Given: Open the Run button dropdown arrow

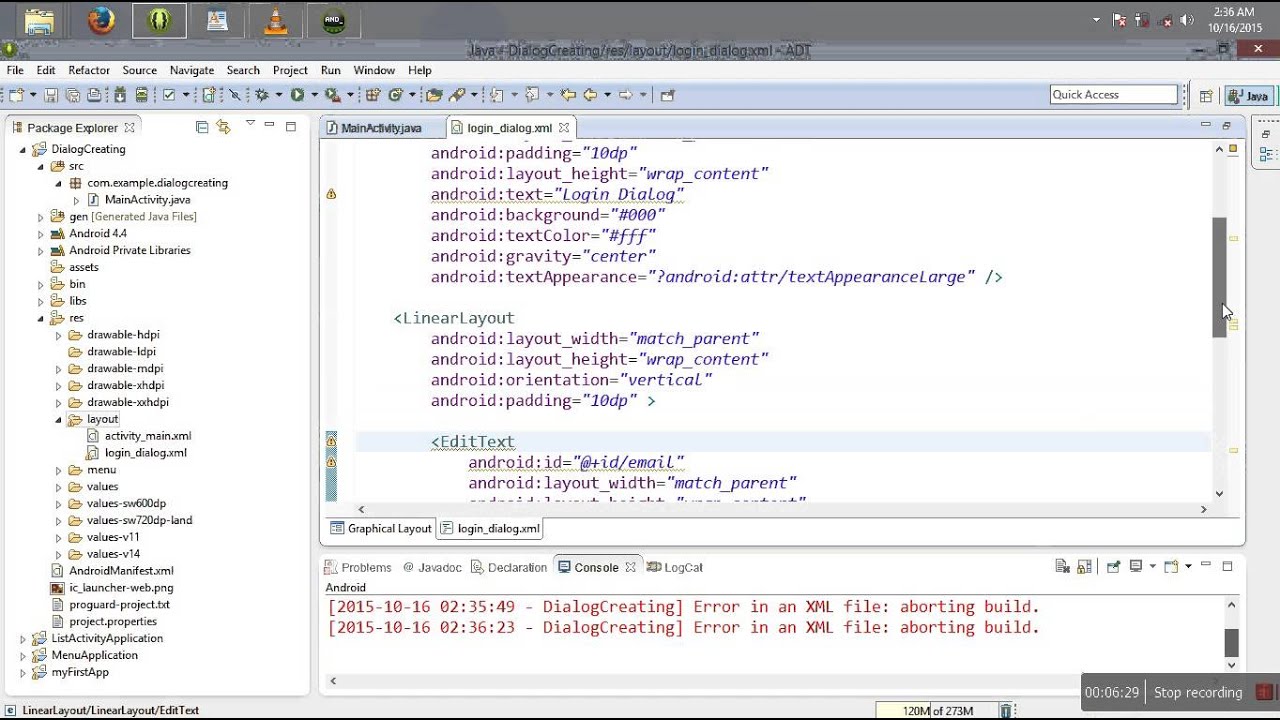Looking at the screenshot, I should point(314,95).
